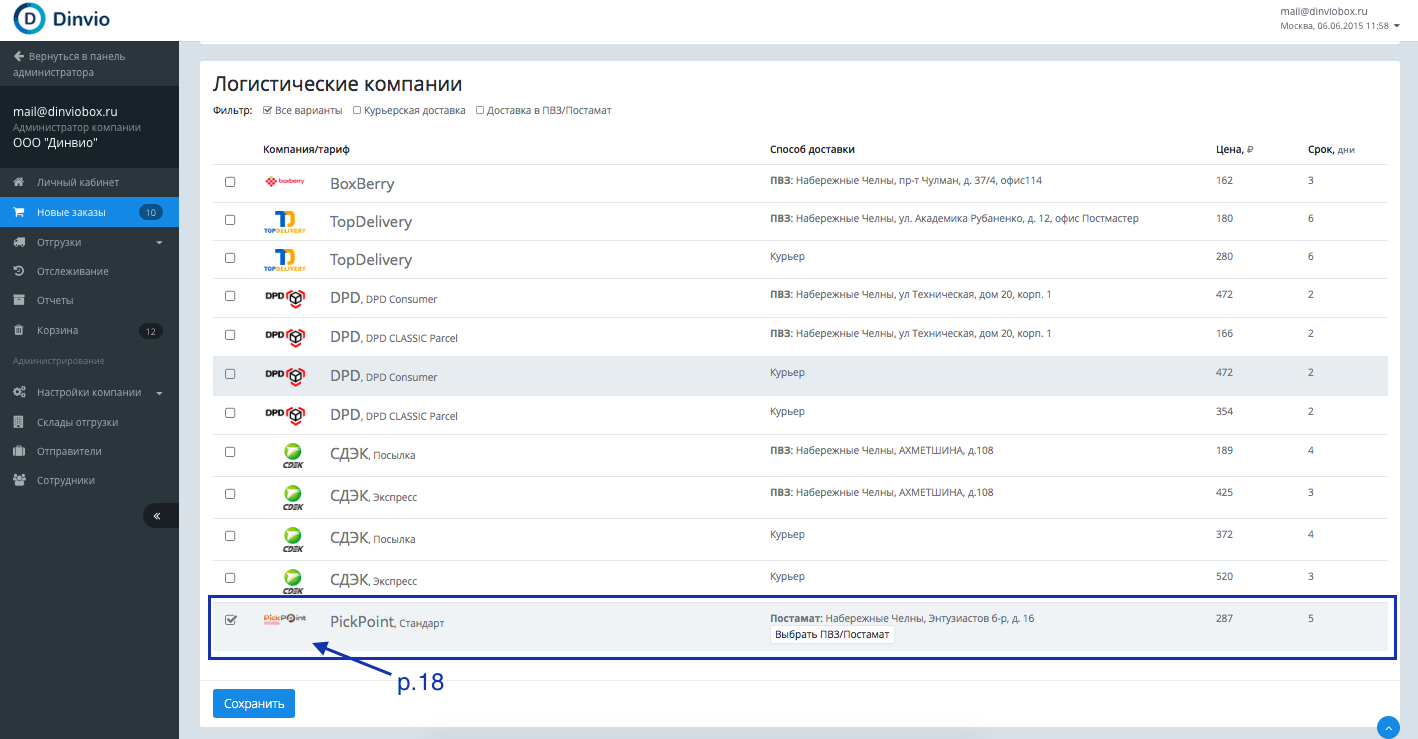
Task: Tick the BoxBerry row checkbox
Action: (230, 182)
